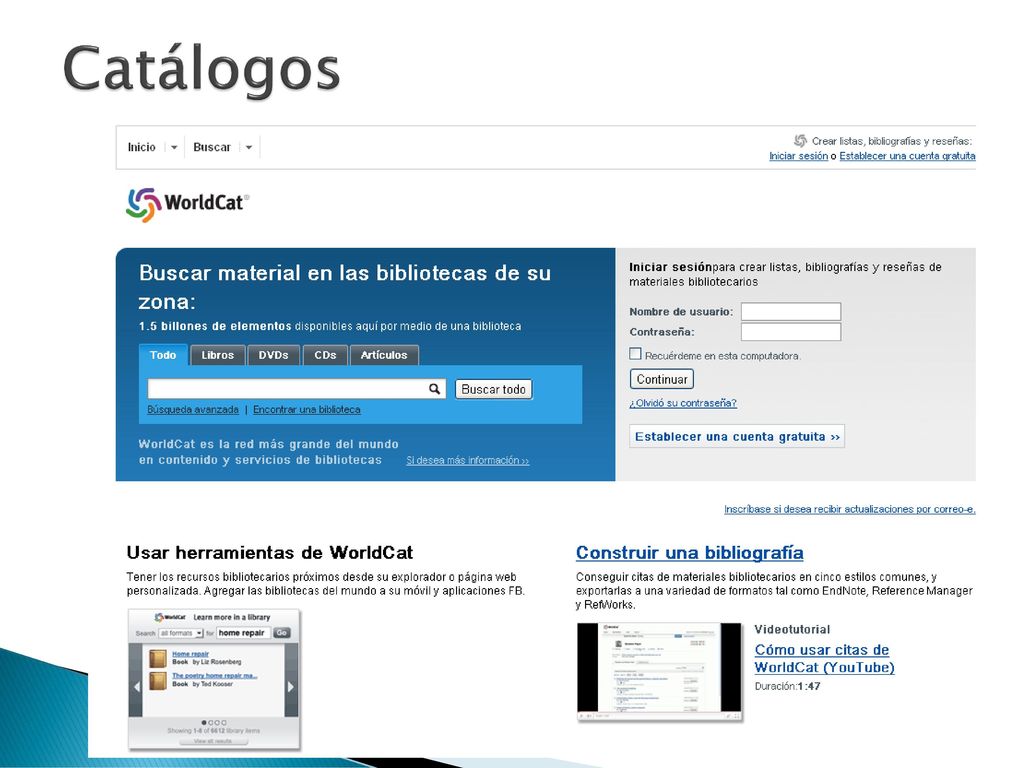
Task: Click the Videotutorial label
Action: click(x=792, y=630)
